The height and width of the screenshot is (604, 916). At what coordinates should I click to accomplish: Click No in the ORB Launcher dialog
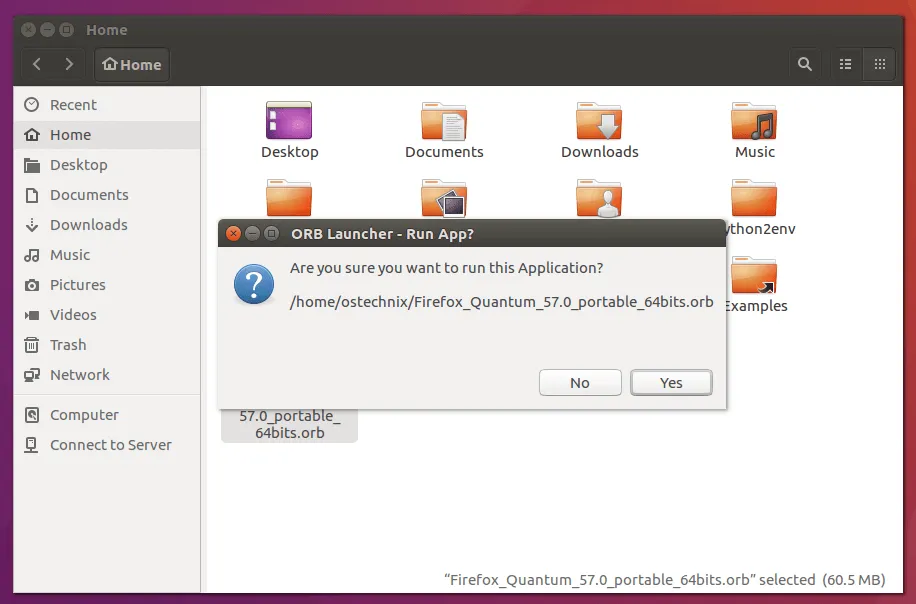(580, 383)
